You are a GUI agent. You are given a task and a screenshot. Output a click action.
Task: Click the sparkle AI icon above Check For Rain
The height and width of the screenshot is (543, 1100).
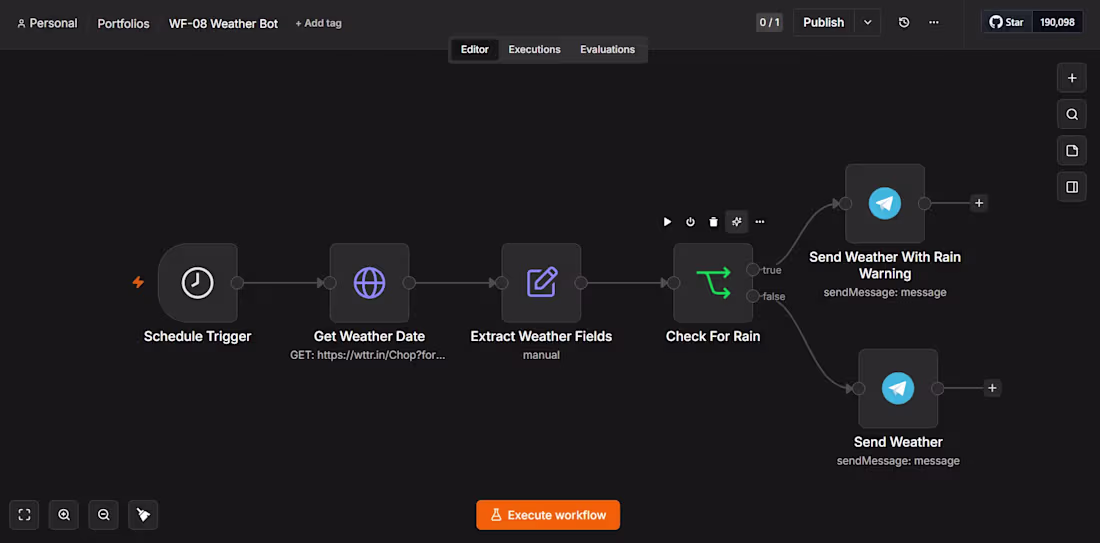(x=737, y=222)
